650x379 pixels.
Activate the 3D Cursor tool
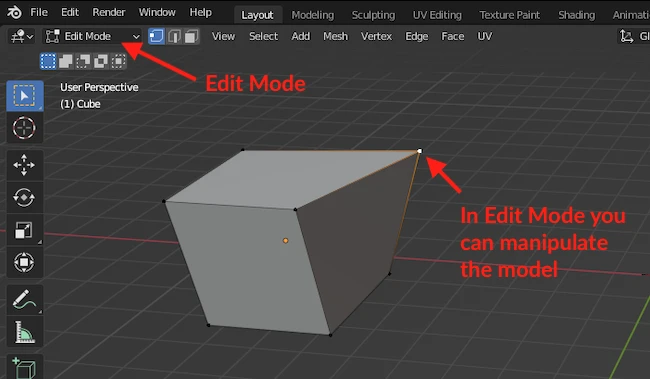point(24,128)
